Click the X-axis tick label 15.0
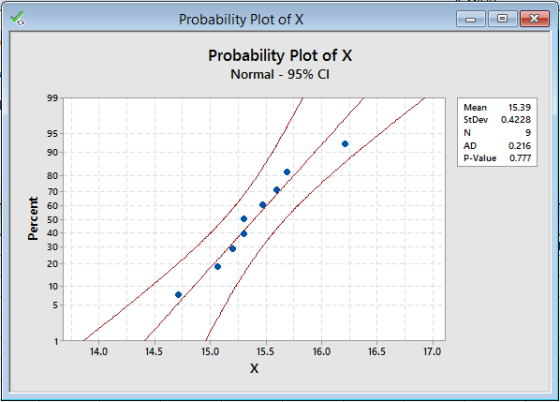Viewport: 560px width, 402px height. coord(210,352)
